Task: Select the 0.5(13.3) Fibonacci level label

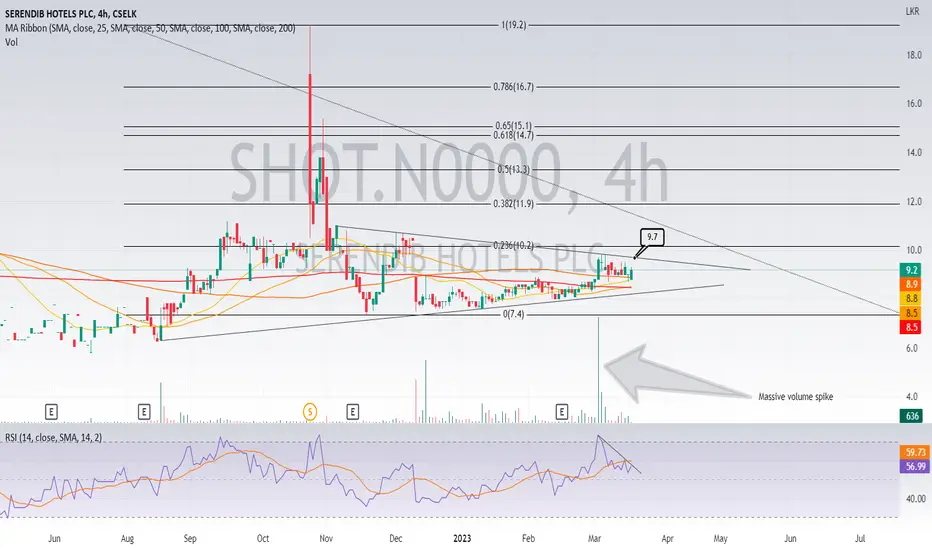Action: [x=514, y=169]
